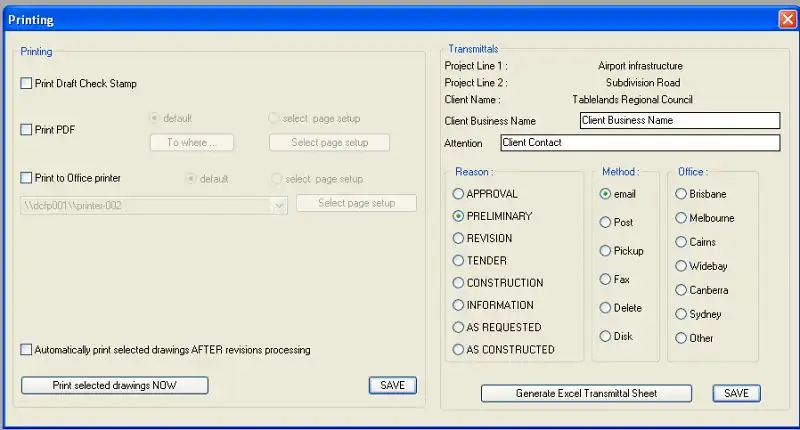Select Other office option
This screenshot has height=430, width=800.
pyautogui.click(x=681, y=338)
